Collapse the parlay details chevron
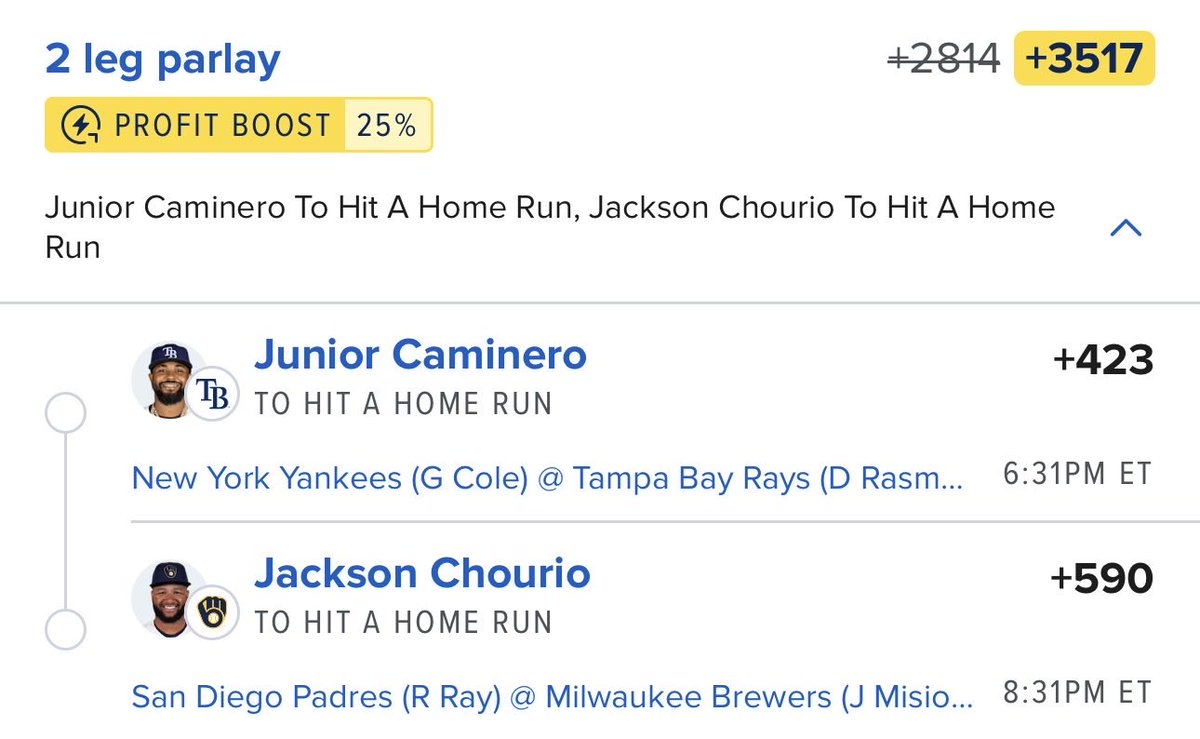The image size is (1200, 739). tap(1127, 229)
